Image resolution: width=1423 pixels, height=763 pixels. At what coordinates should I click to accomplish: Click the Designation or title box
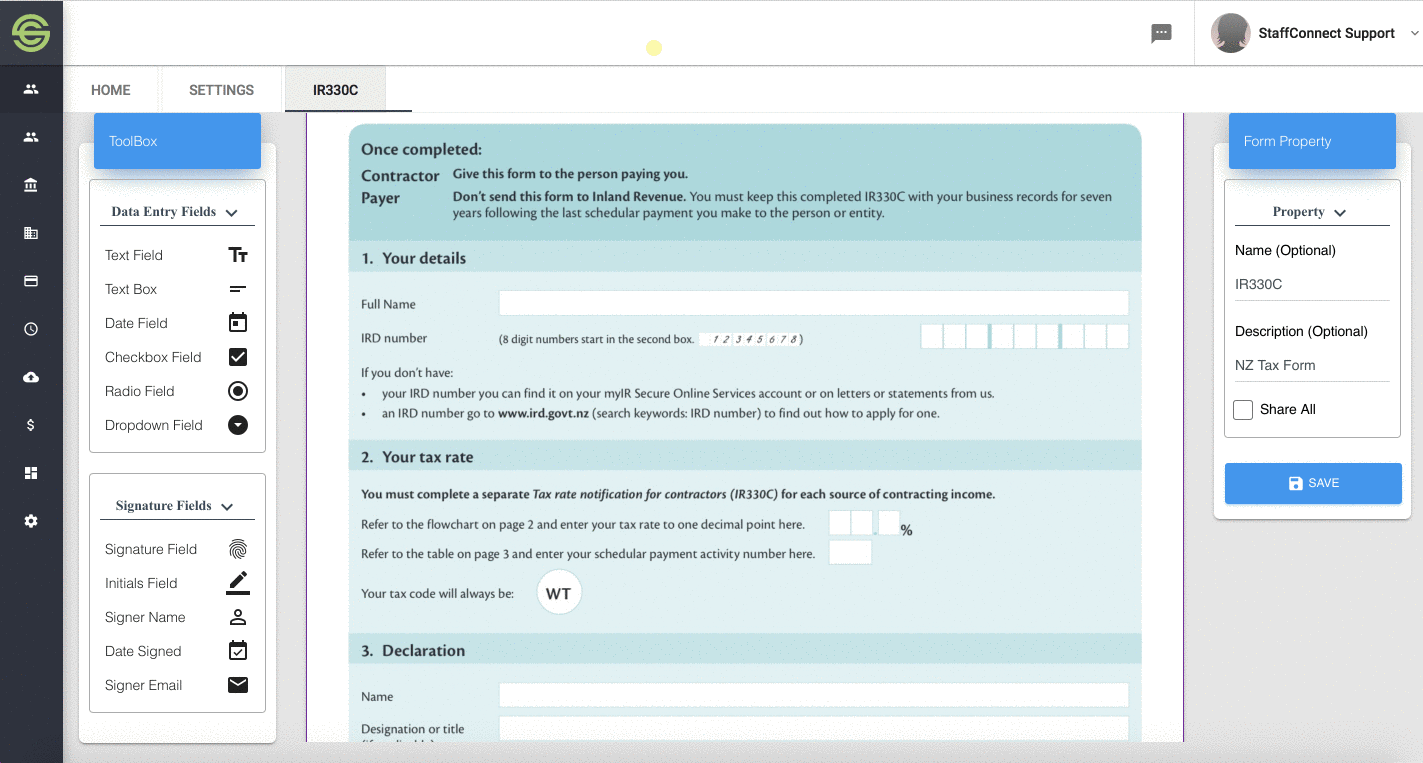tap(813, 729)
